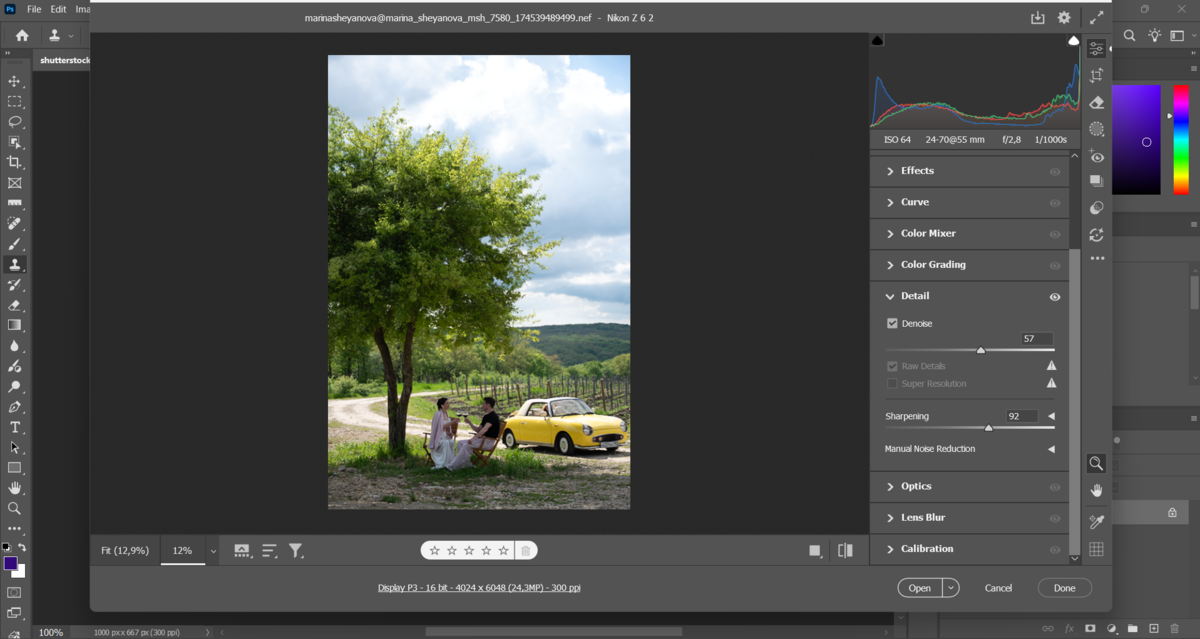Select the Zoom tool in Photoshop toolbar
Viewport: 1200px width, 639px height.
(x=14, y=508)
